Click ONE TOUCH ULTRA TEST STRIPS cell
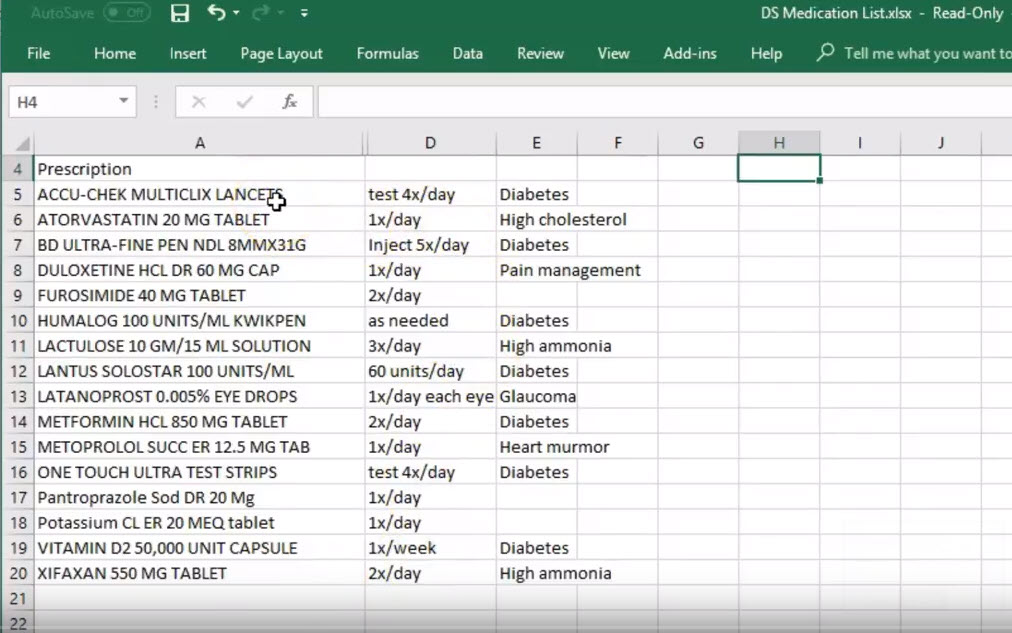The height and width of the screenshot is (633, 1012). 199,472
